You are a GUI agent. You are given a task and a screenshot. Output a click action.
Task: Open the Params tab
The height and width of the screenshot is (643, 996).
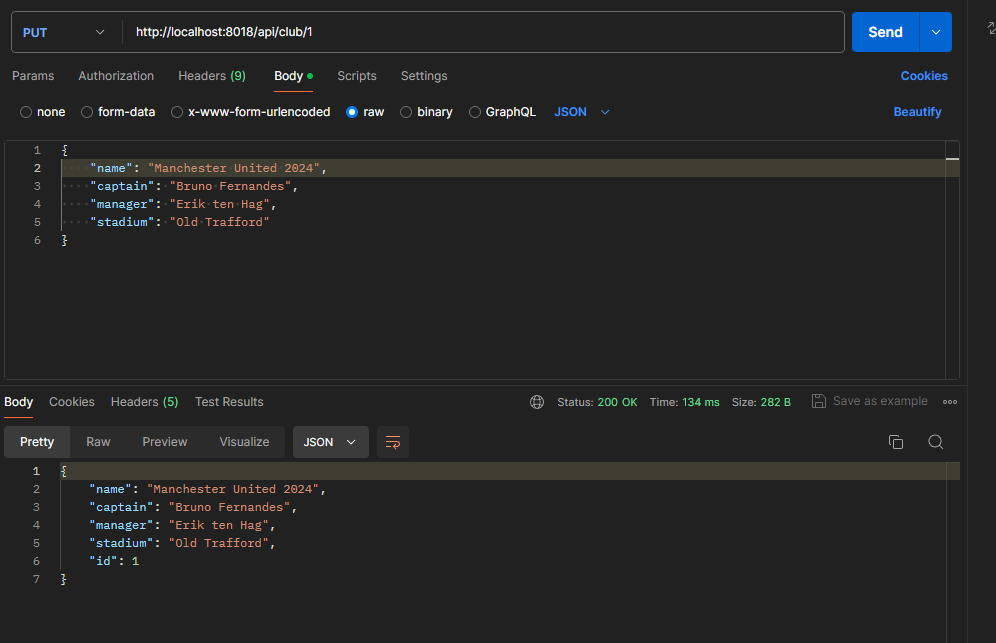coord(33,76)
